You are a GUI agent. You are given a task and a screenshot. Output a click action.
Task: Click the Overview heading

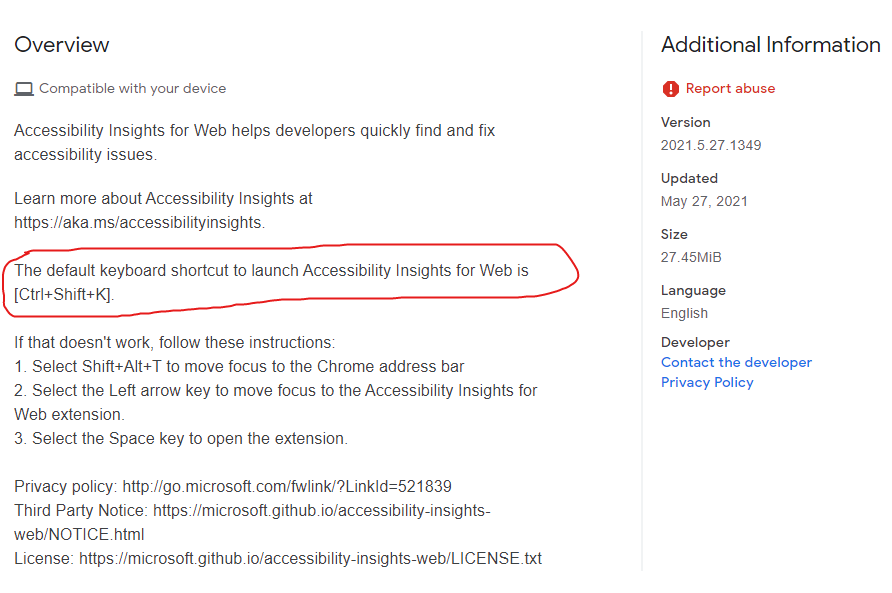(61, 45)
